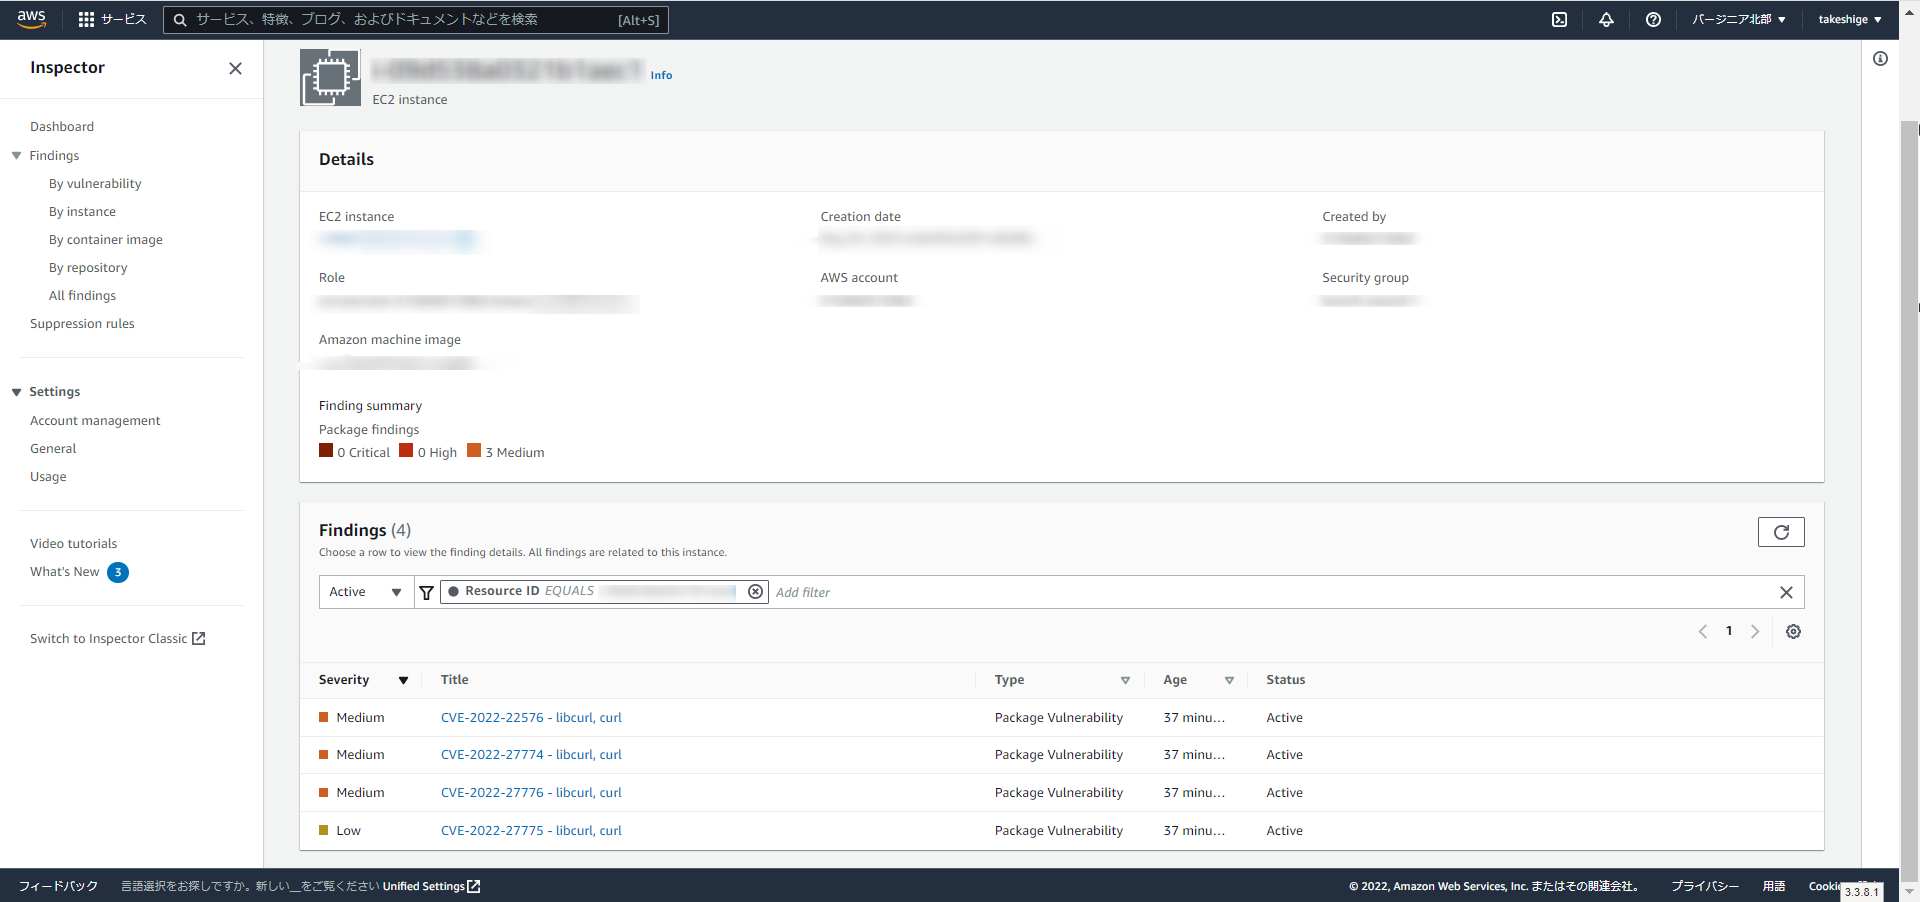1920x902 pixels.
Task: Click the blurred EC2 instance link in Details
Action: click(398, 239)
